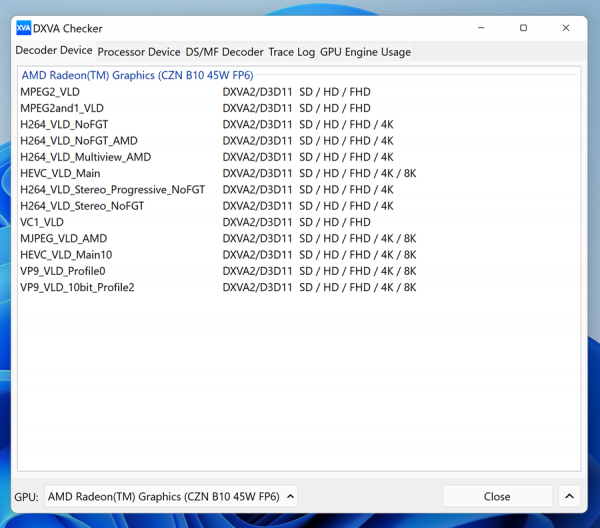Click the DXVA Checker app icon in title bar
The height and width of the screenshot is (528, 600).
pyautogui.click(x=23, y=28)
